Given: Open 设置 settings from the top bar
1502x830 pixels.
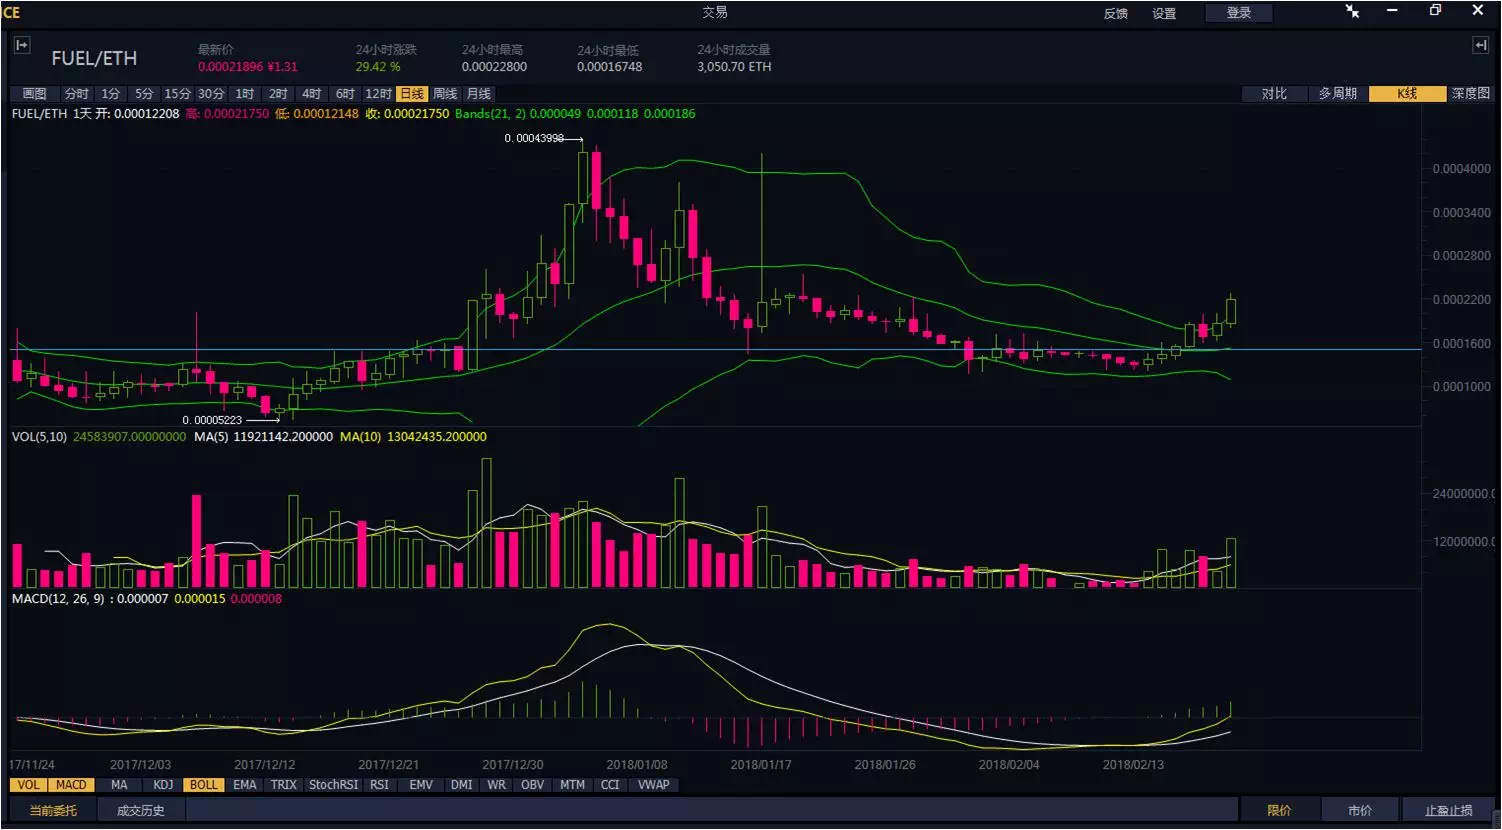Looking at the screenshot, I should pyautogui.click(x=1164, y=14).
